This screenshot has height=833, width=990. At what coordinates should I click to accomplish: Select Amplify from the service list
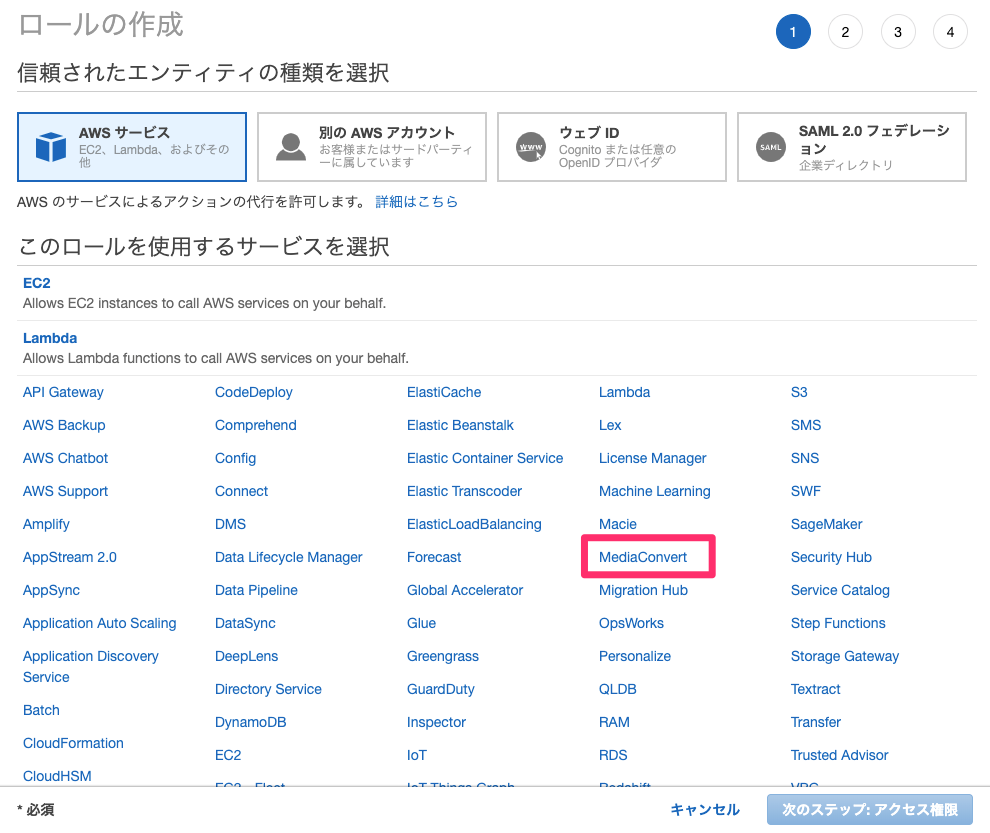point(46,524)
